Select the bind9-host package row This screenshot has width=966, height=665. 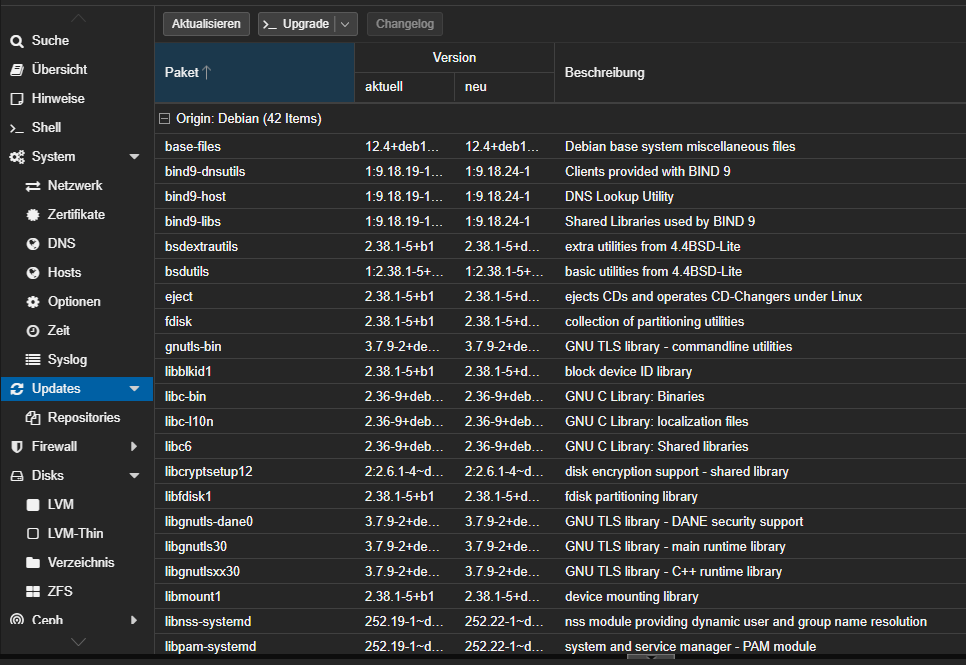point(561,197)
